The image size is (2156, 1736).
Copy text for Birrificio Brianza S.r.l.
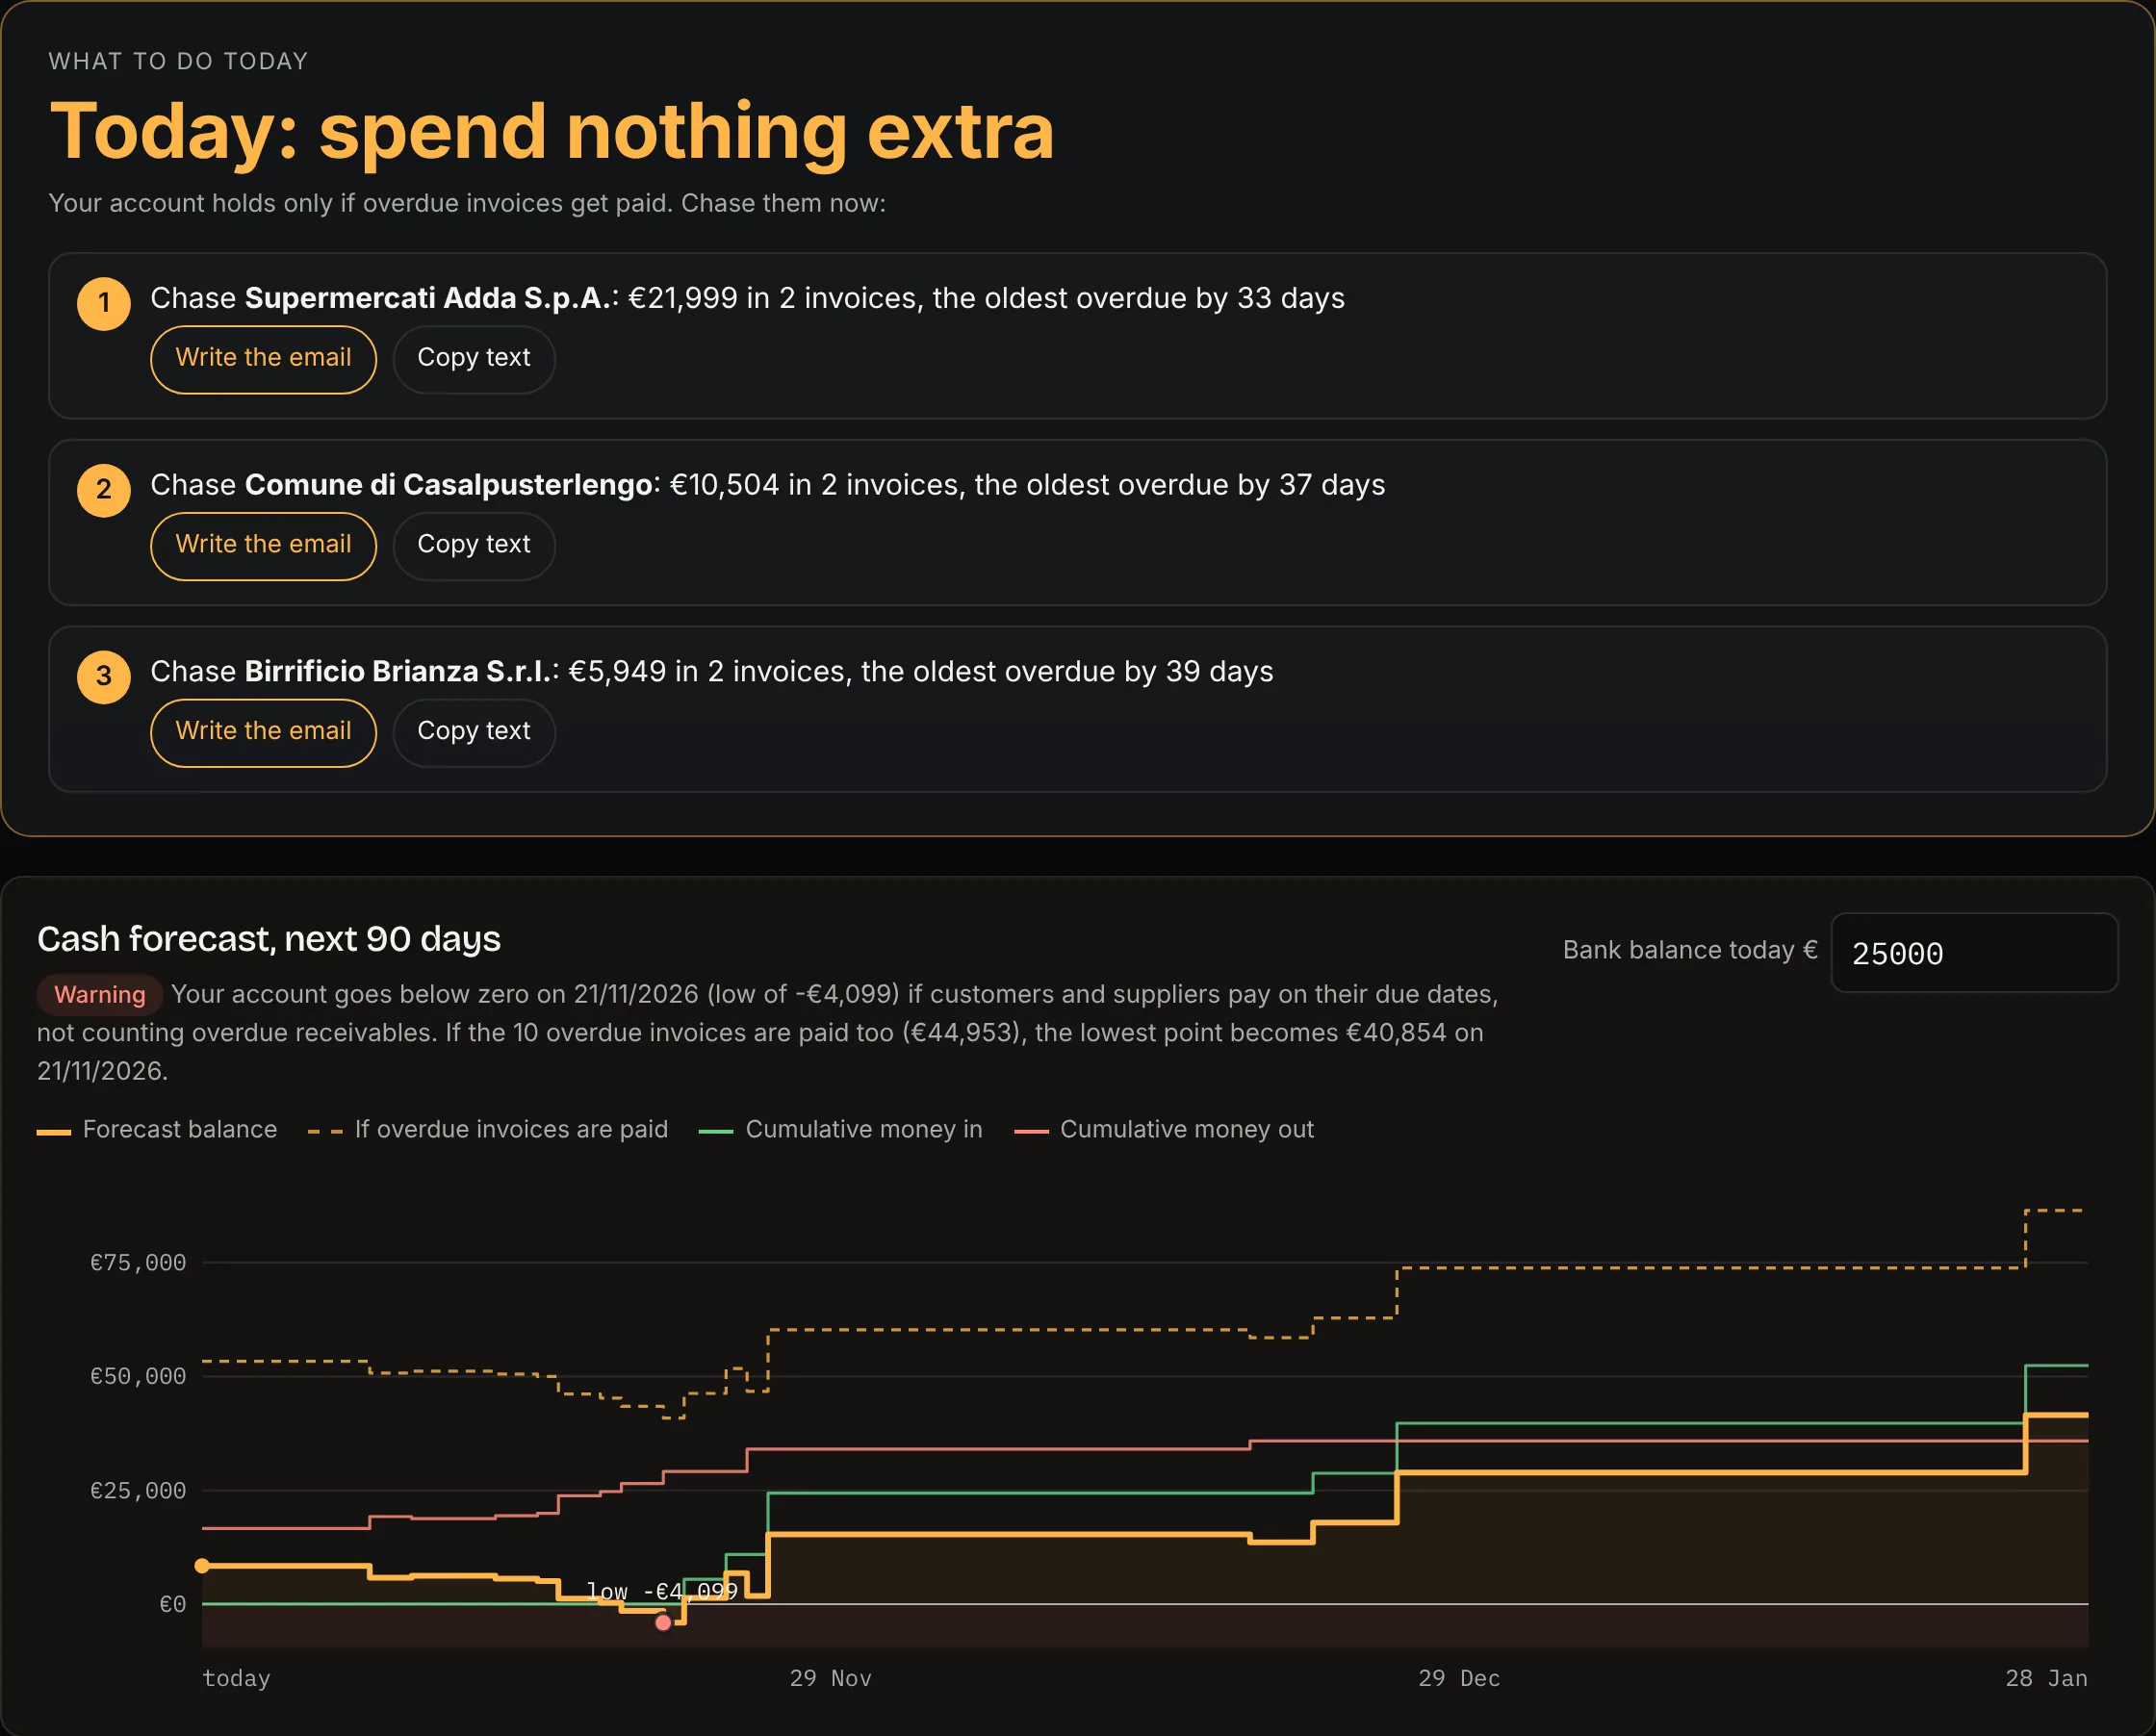click(473, 732)
